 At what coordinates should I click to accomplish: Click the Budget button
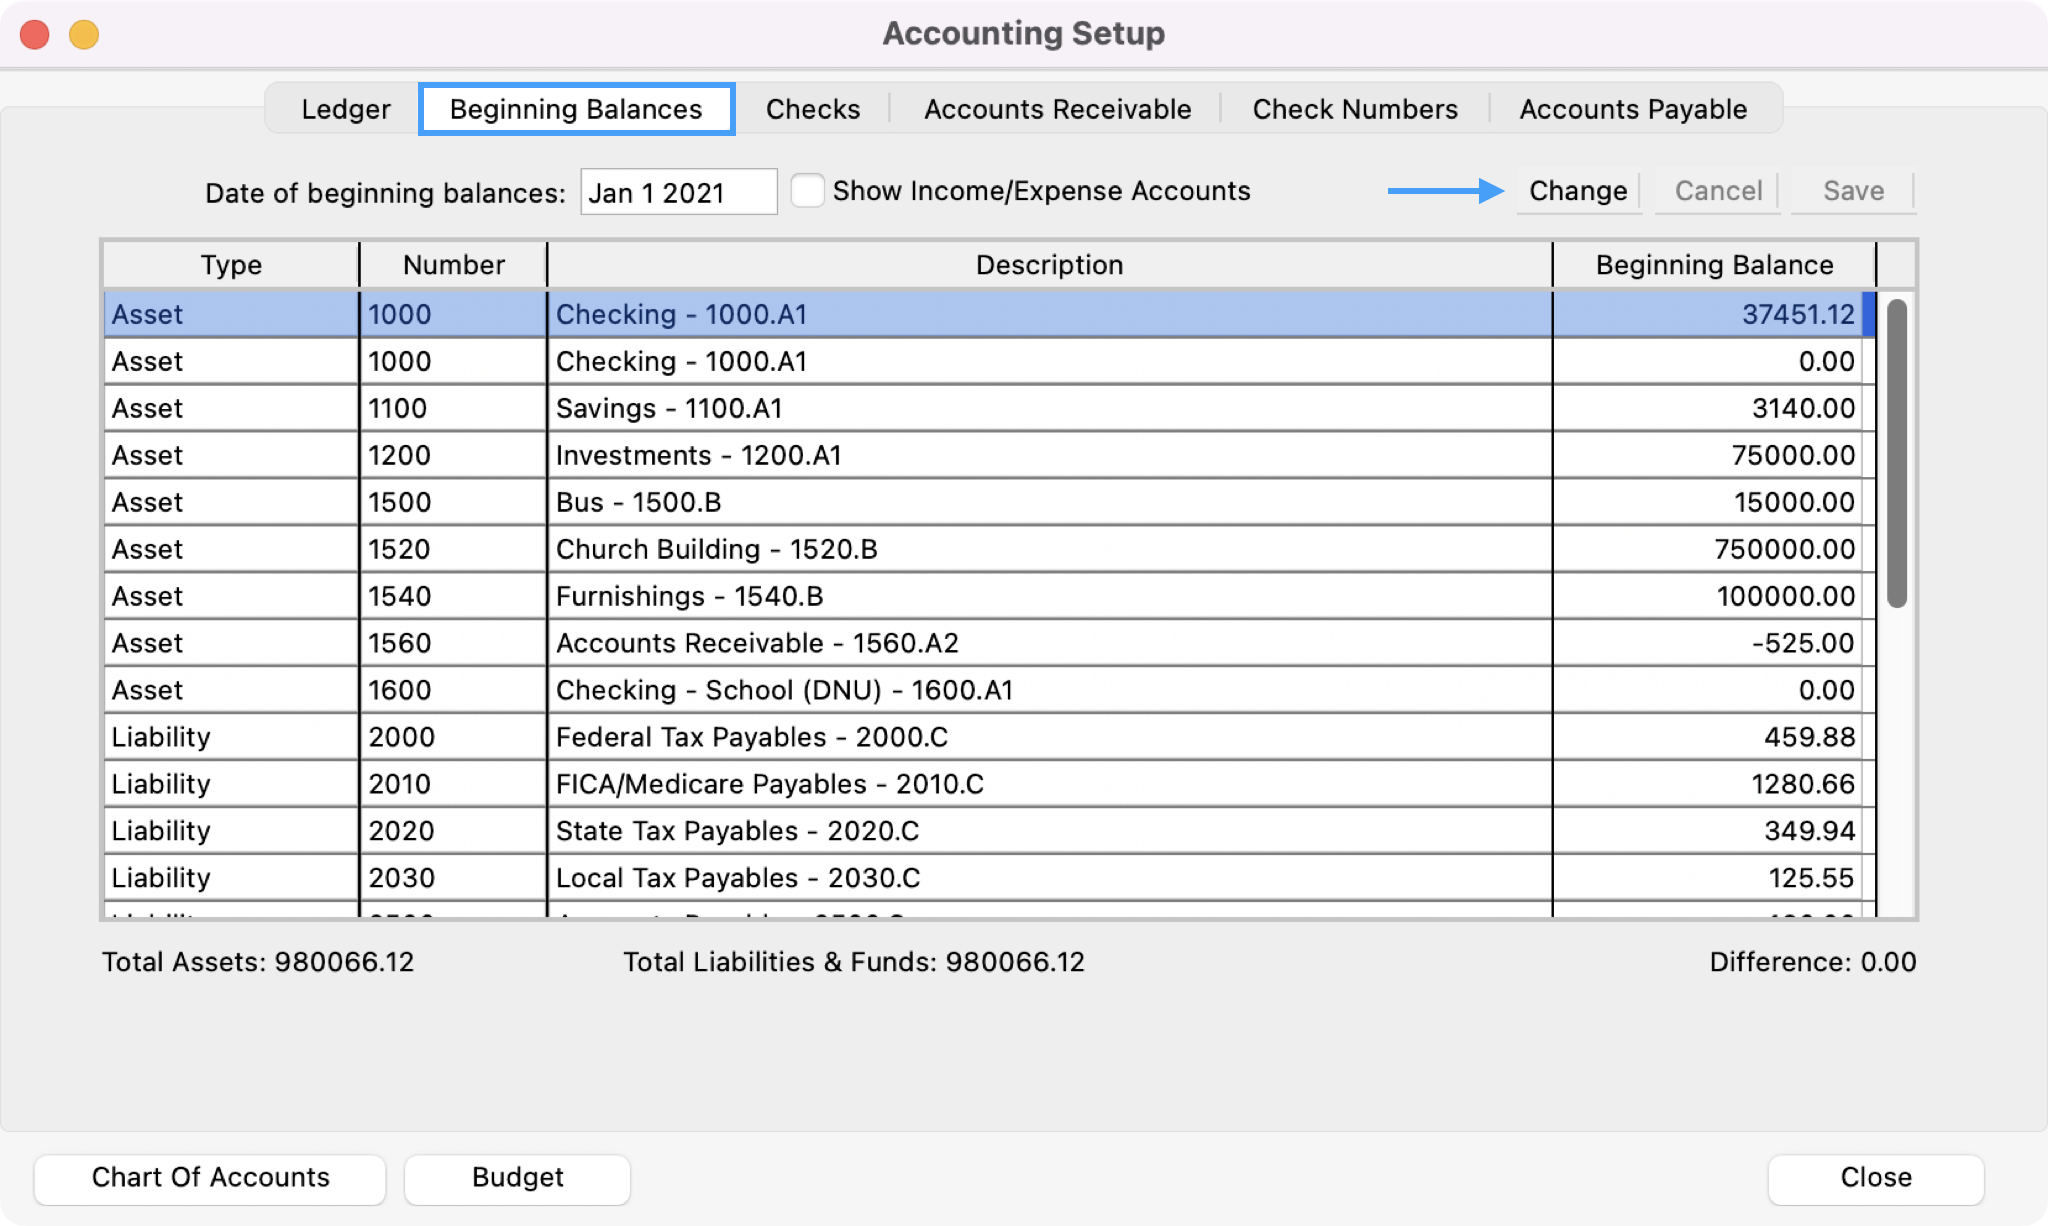[517, 1178]
